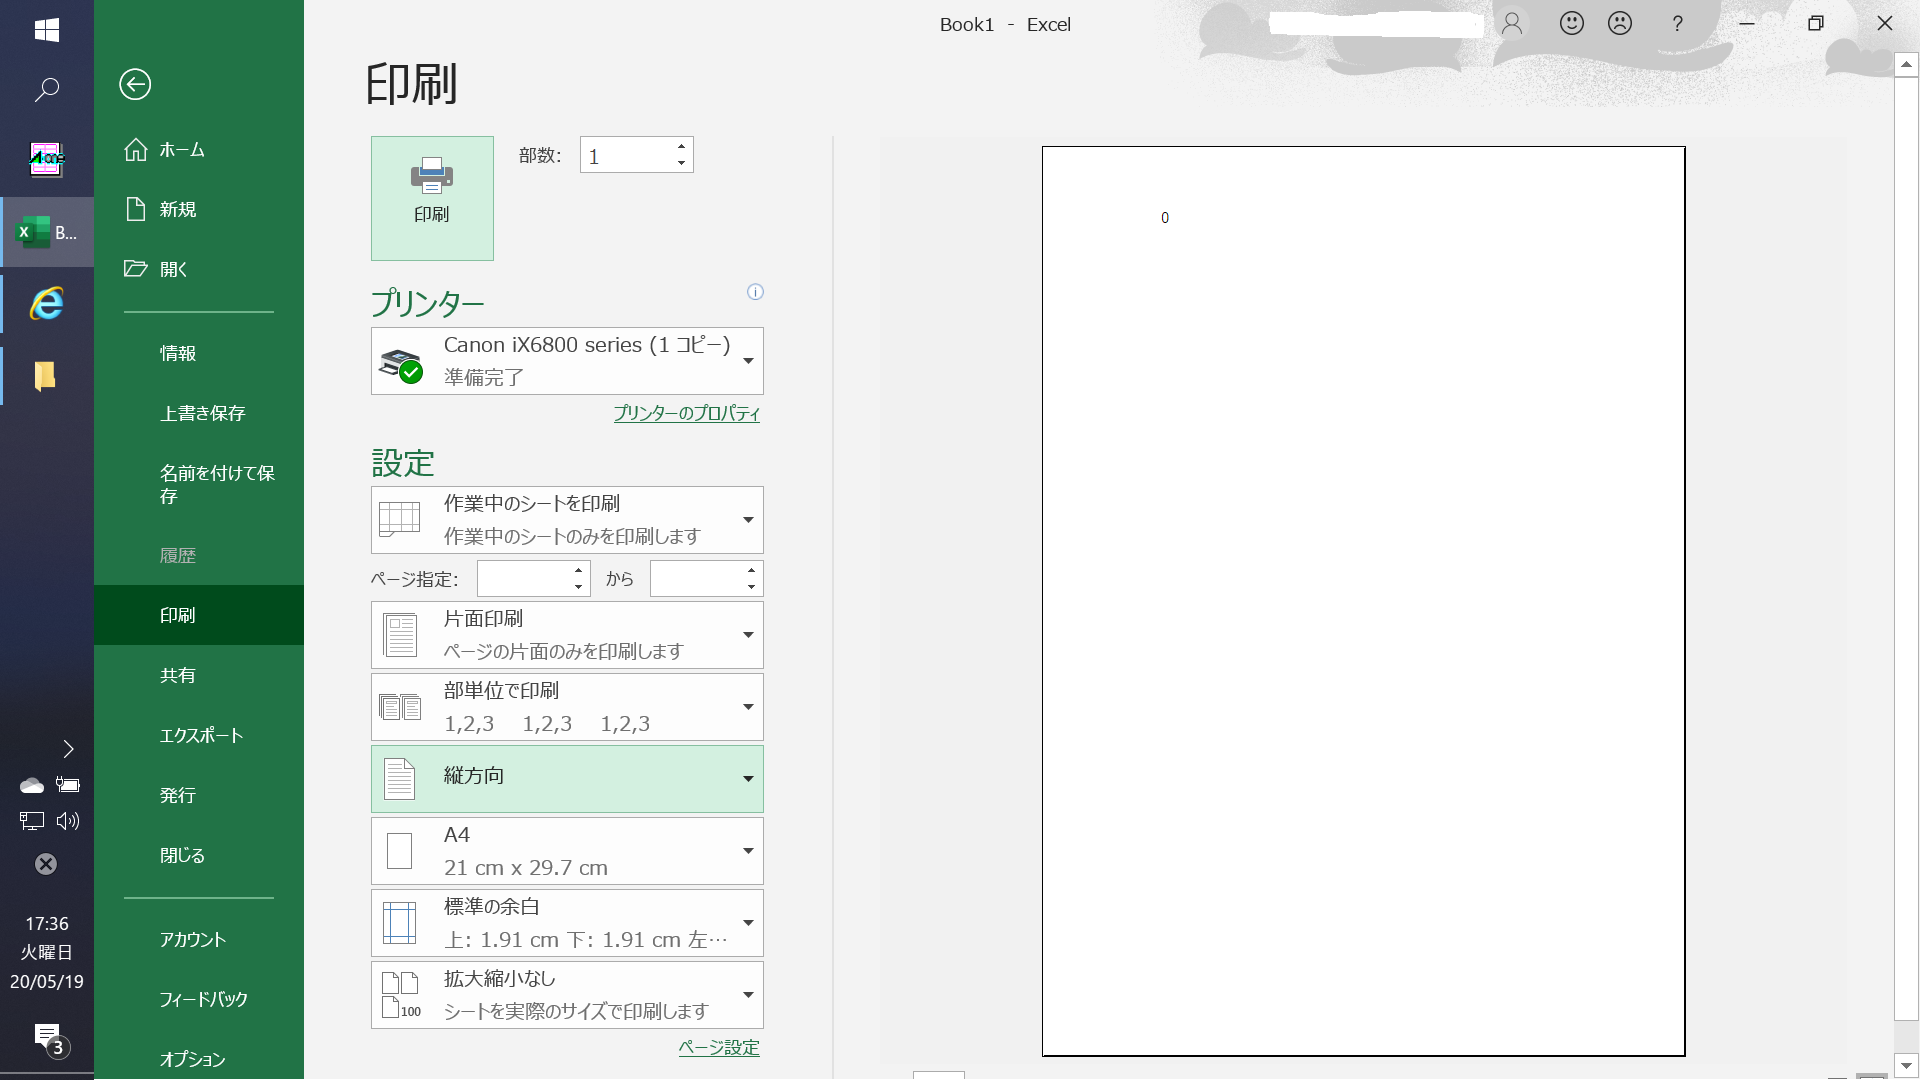Open Windows Start menu
This screenshot has width=1920, height=1080.
click(46, 30)
